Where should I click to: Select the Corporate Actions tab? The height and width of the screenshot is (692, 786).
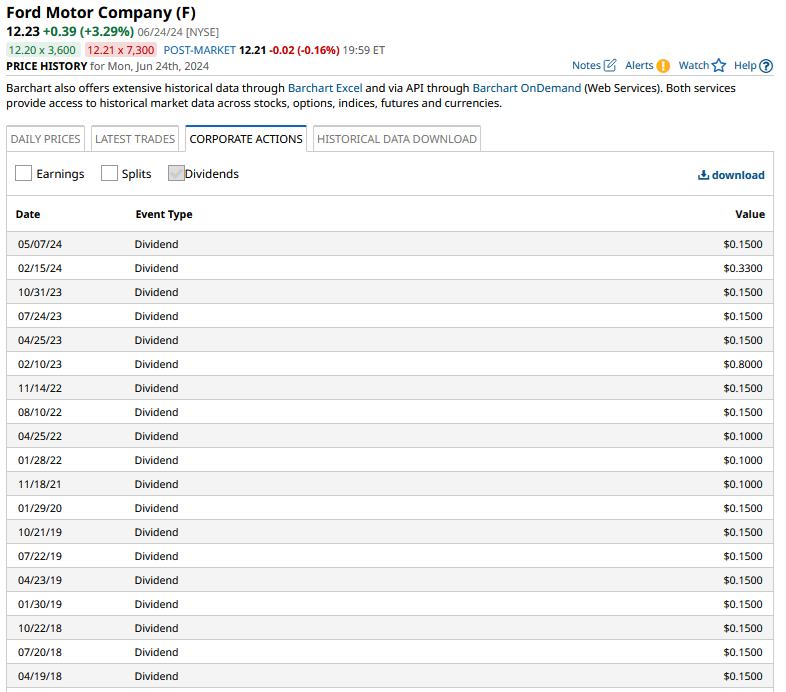click(x=246, y=139)
